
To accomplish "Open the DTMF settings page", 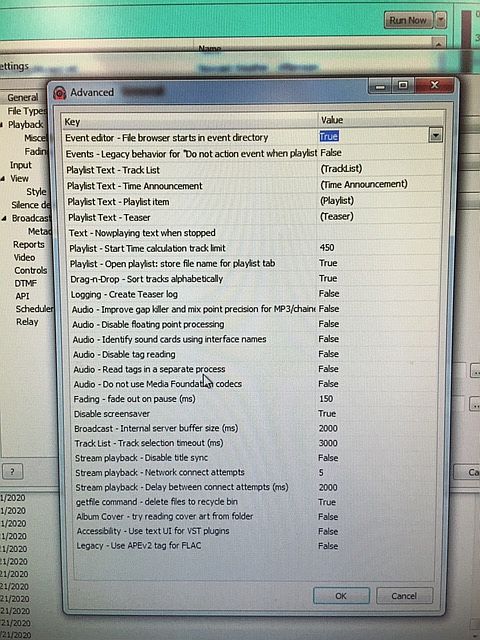I will (26, 283).
